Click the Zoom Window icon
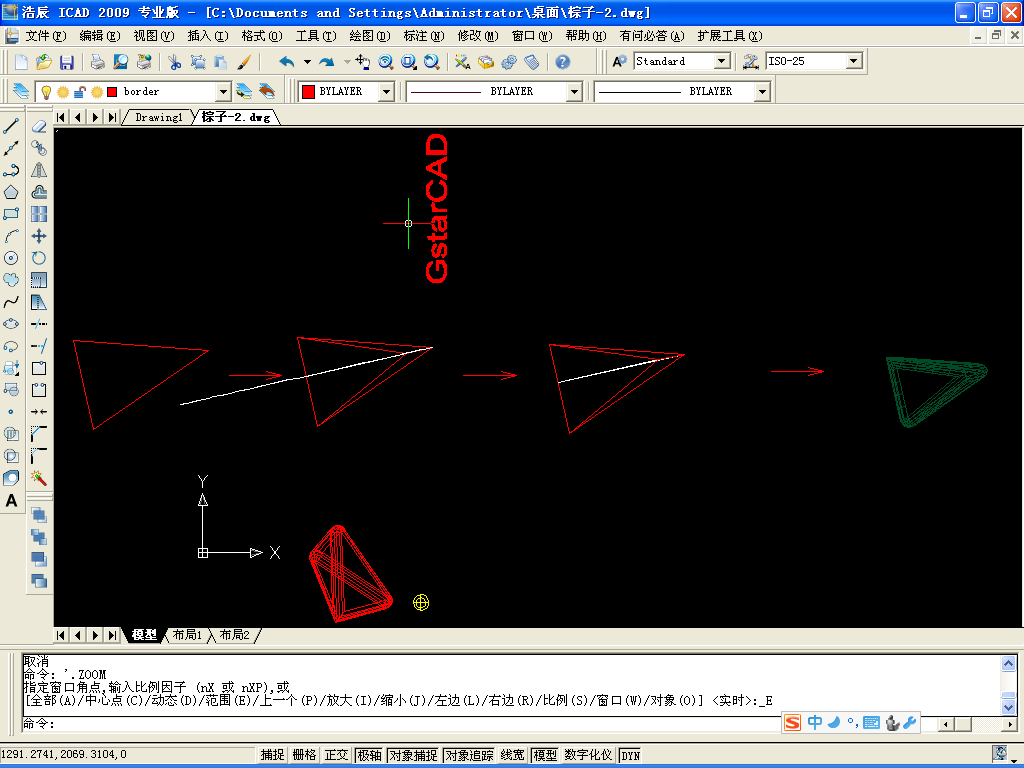The image size is (1024, 768). coord(408,62)
